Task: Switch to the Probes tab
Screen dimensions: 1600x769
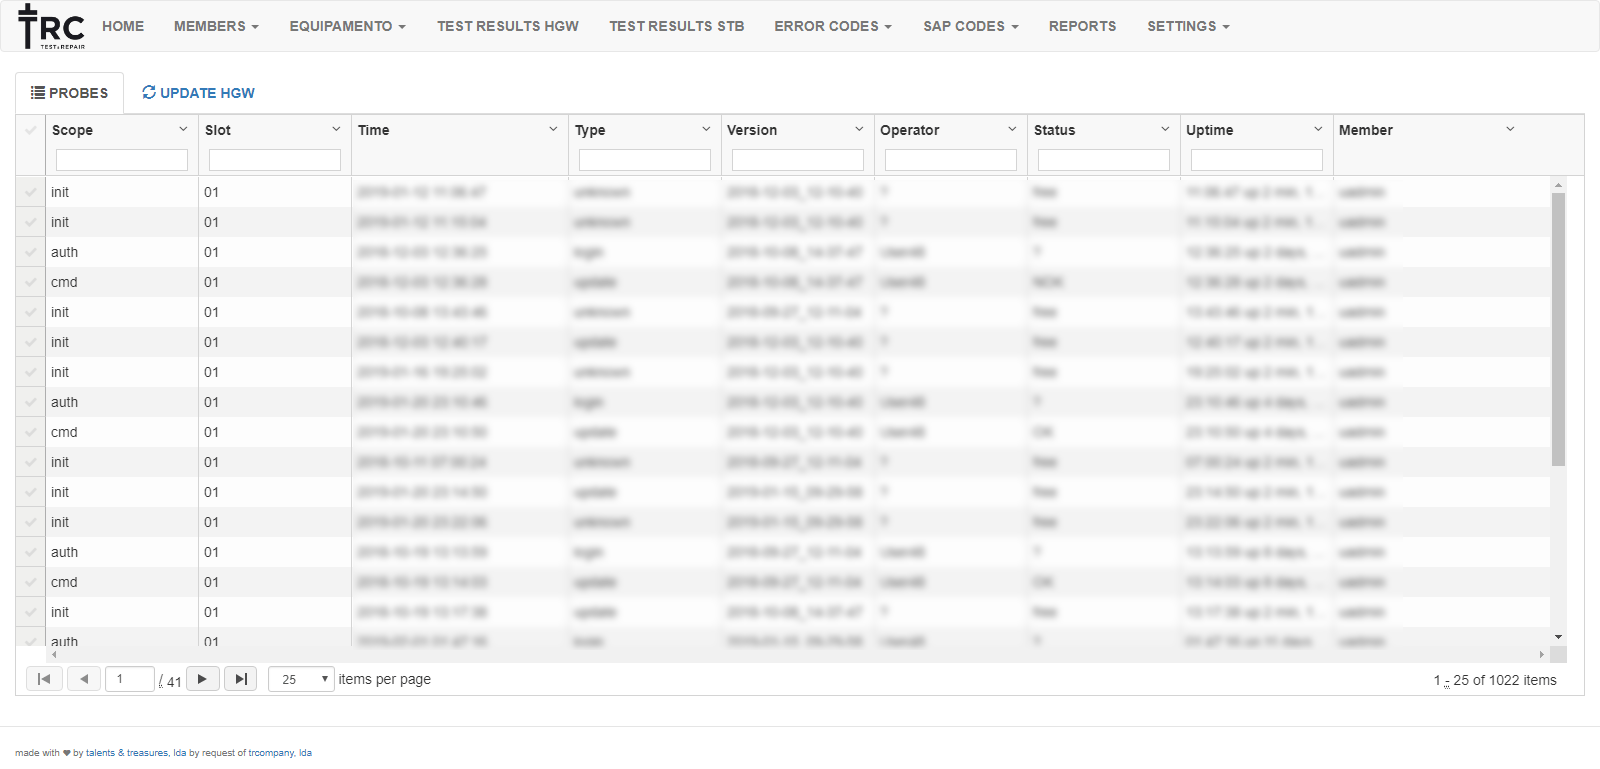Action: tap(70, 93)
